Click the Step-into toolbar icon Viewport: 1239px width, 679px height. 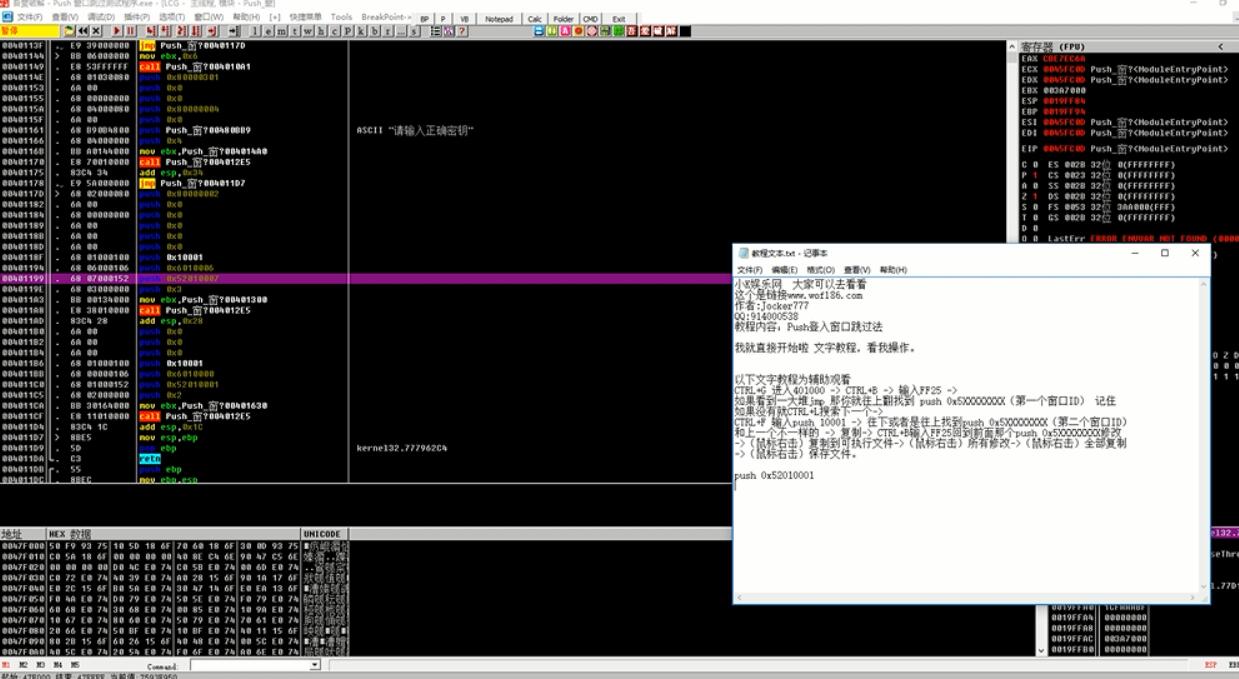coord(149,30)
